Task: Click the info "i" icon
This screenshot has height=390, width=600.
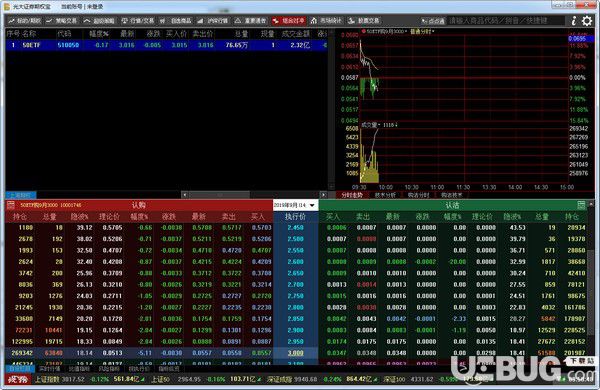Action: pos(574,21)
